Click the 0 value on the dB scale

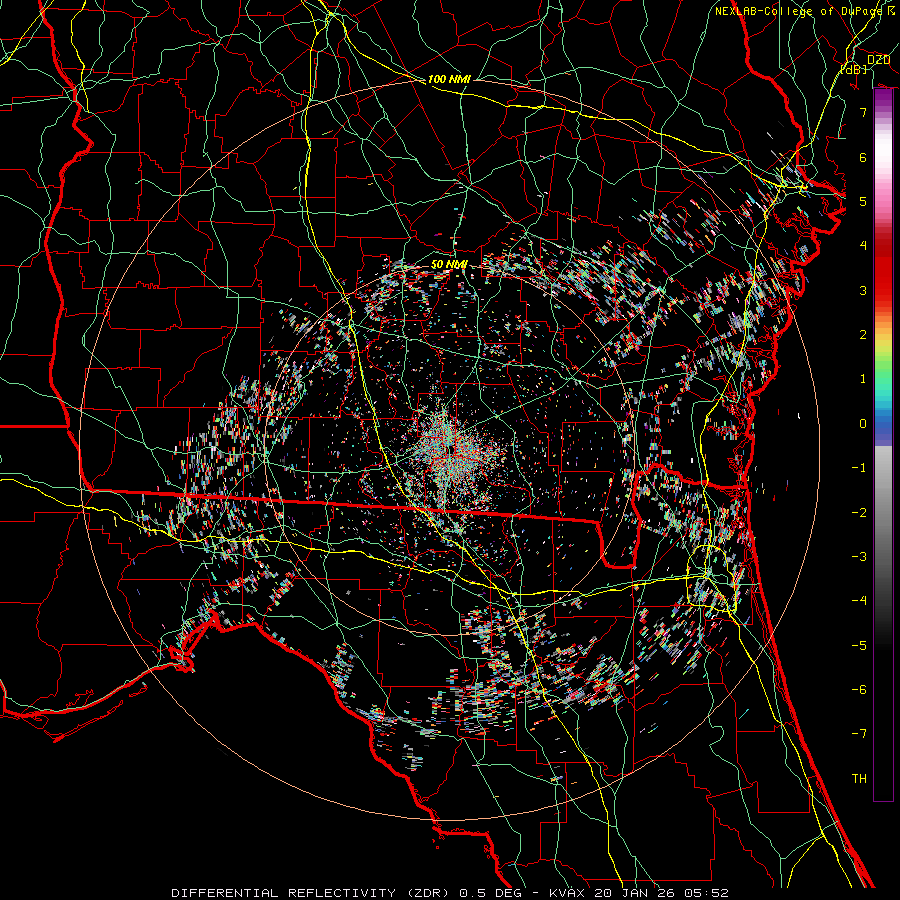click(x=861, y=423)
